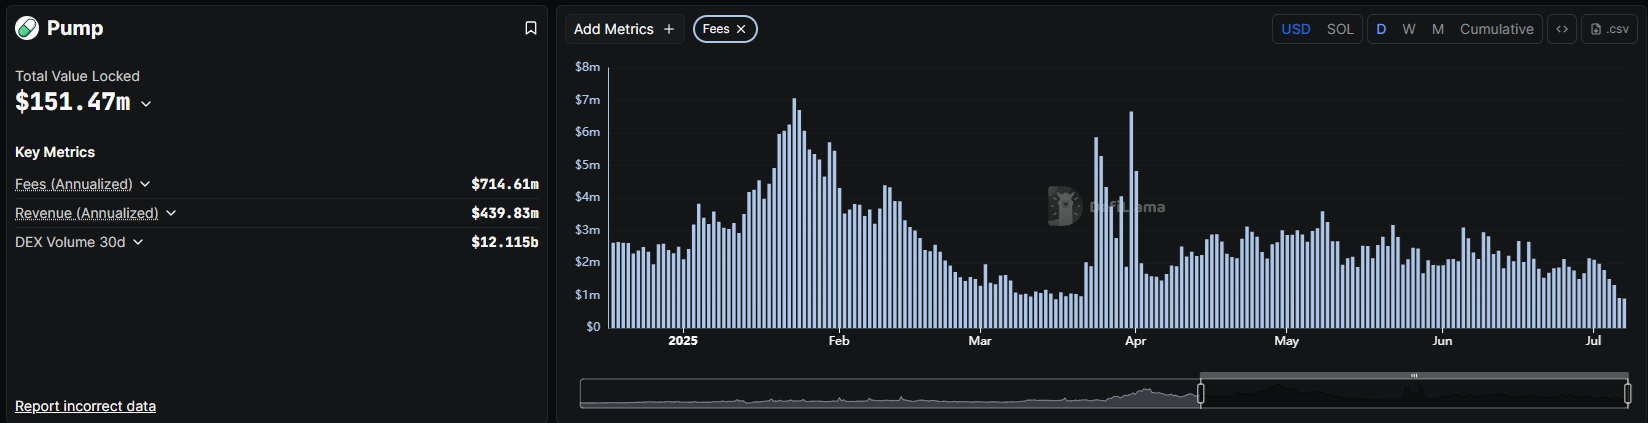Click the Pump title text
1648x423 pixels.
click(75, 28)
